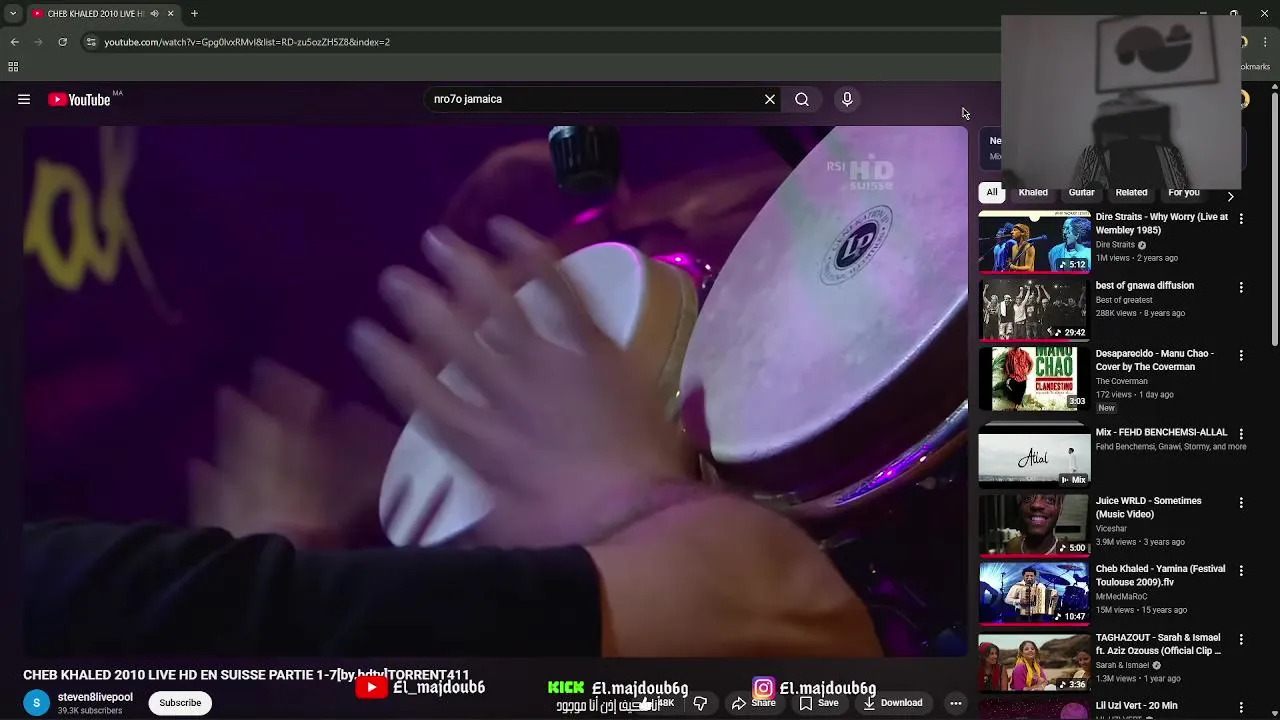Open more options for gnawa diffusion video
1280x720 pixels.
[1241, 287]
